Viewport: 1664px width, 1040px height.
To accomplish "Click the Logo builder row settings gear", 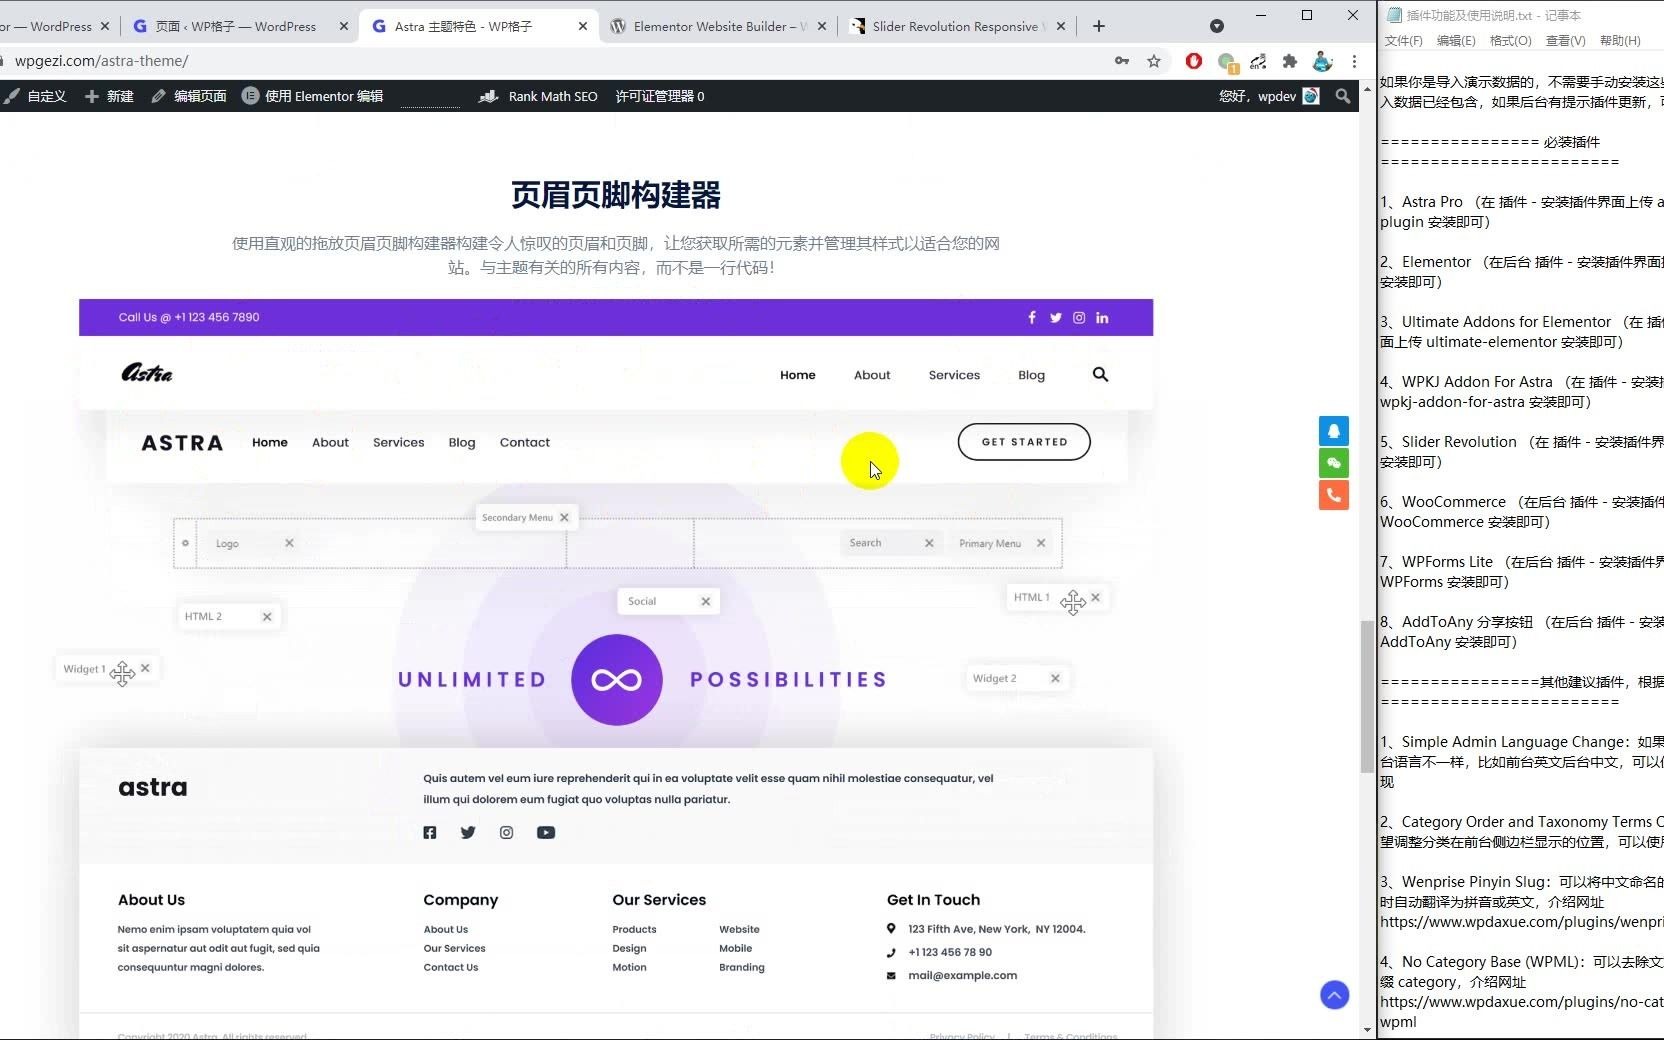I will point(185,543).
